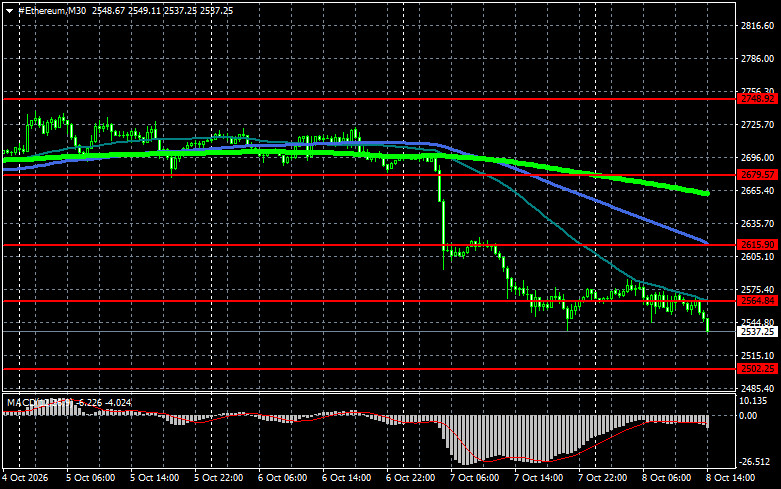Screen dimensions: 781x489
Task: Select the red 2748.92 price level tag
Action: coord(758,99)
